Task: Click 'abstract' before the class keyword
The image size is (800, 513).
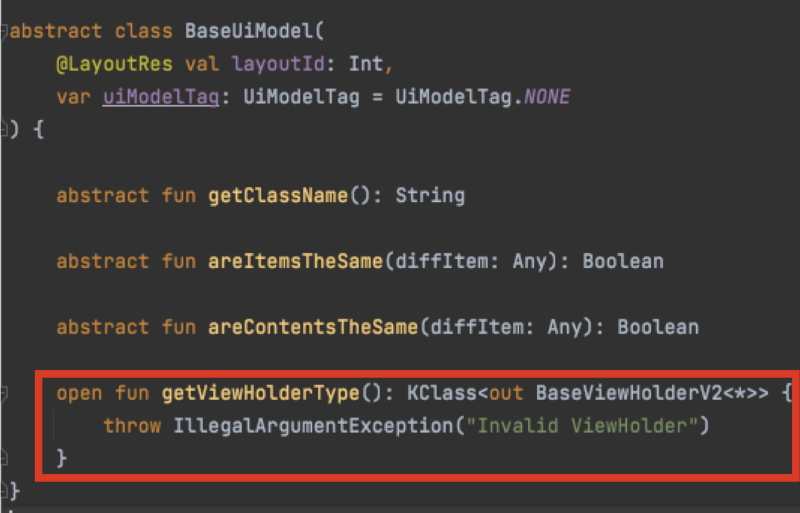Action: click(x=56, y=31)
